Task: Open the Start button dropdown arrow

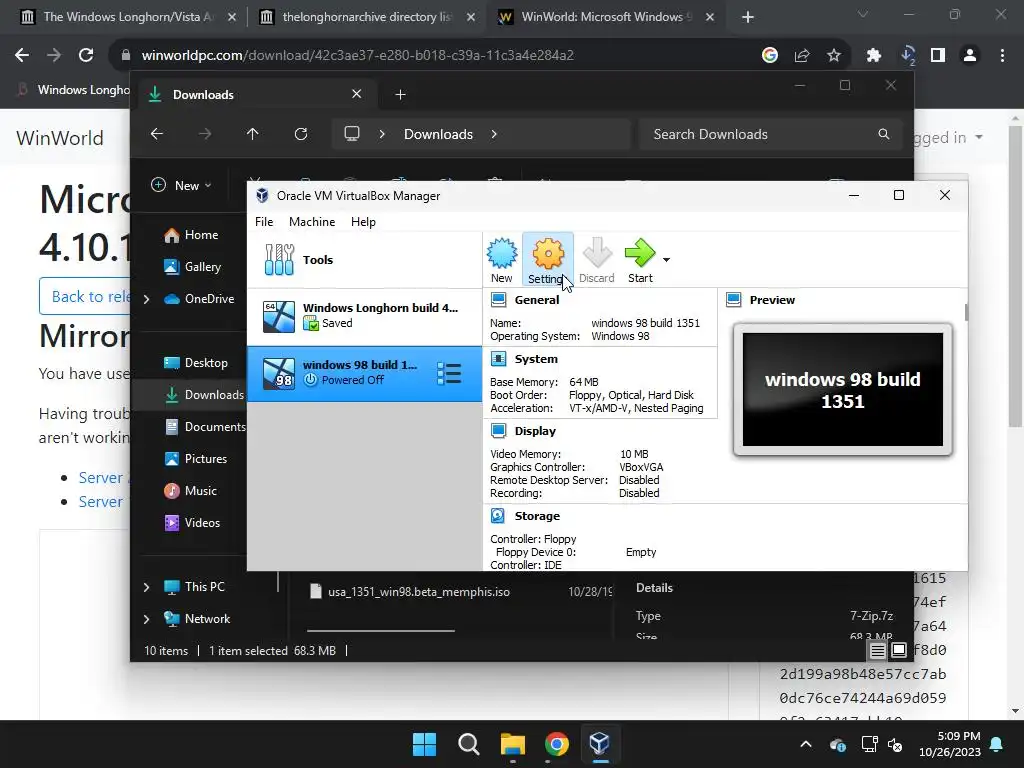Action: pyautogui.click(x=666, y=260)
